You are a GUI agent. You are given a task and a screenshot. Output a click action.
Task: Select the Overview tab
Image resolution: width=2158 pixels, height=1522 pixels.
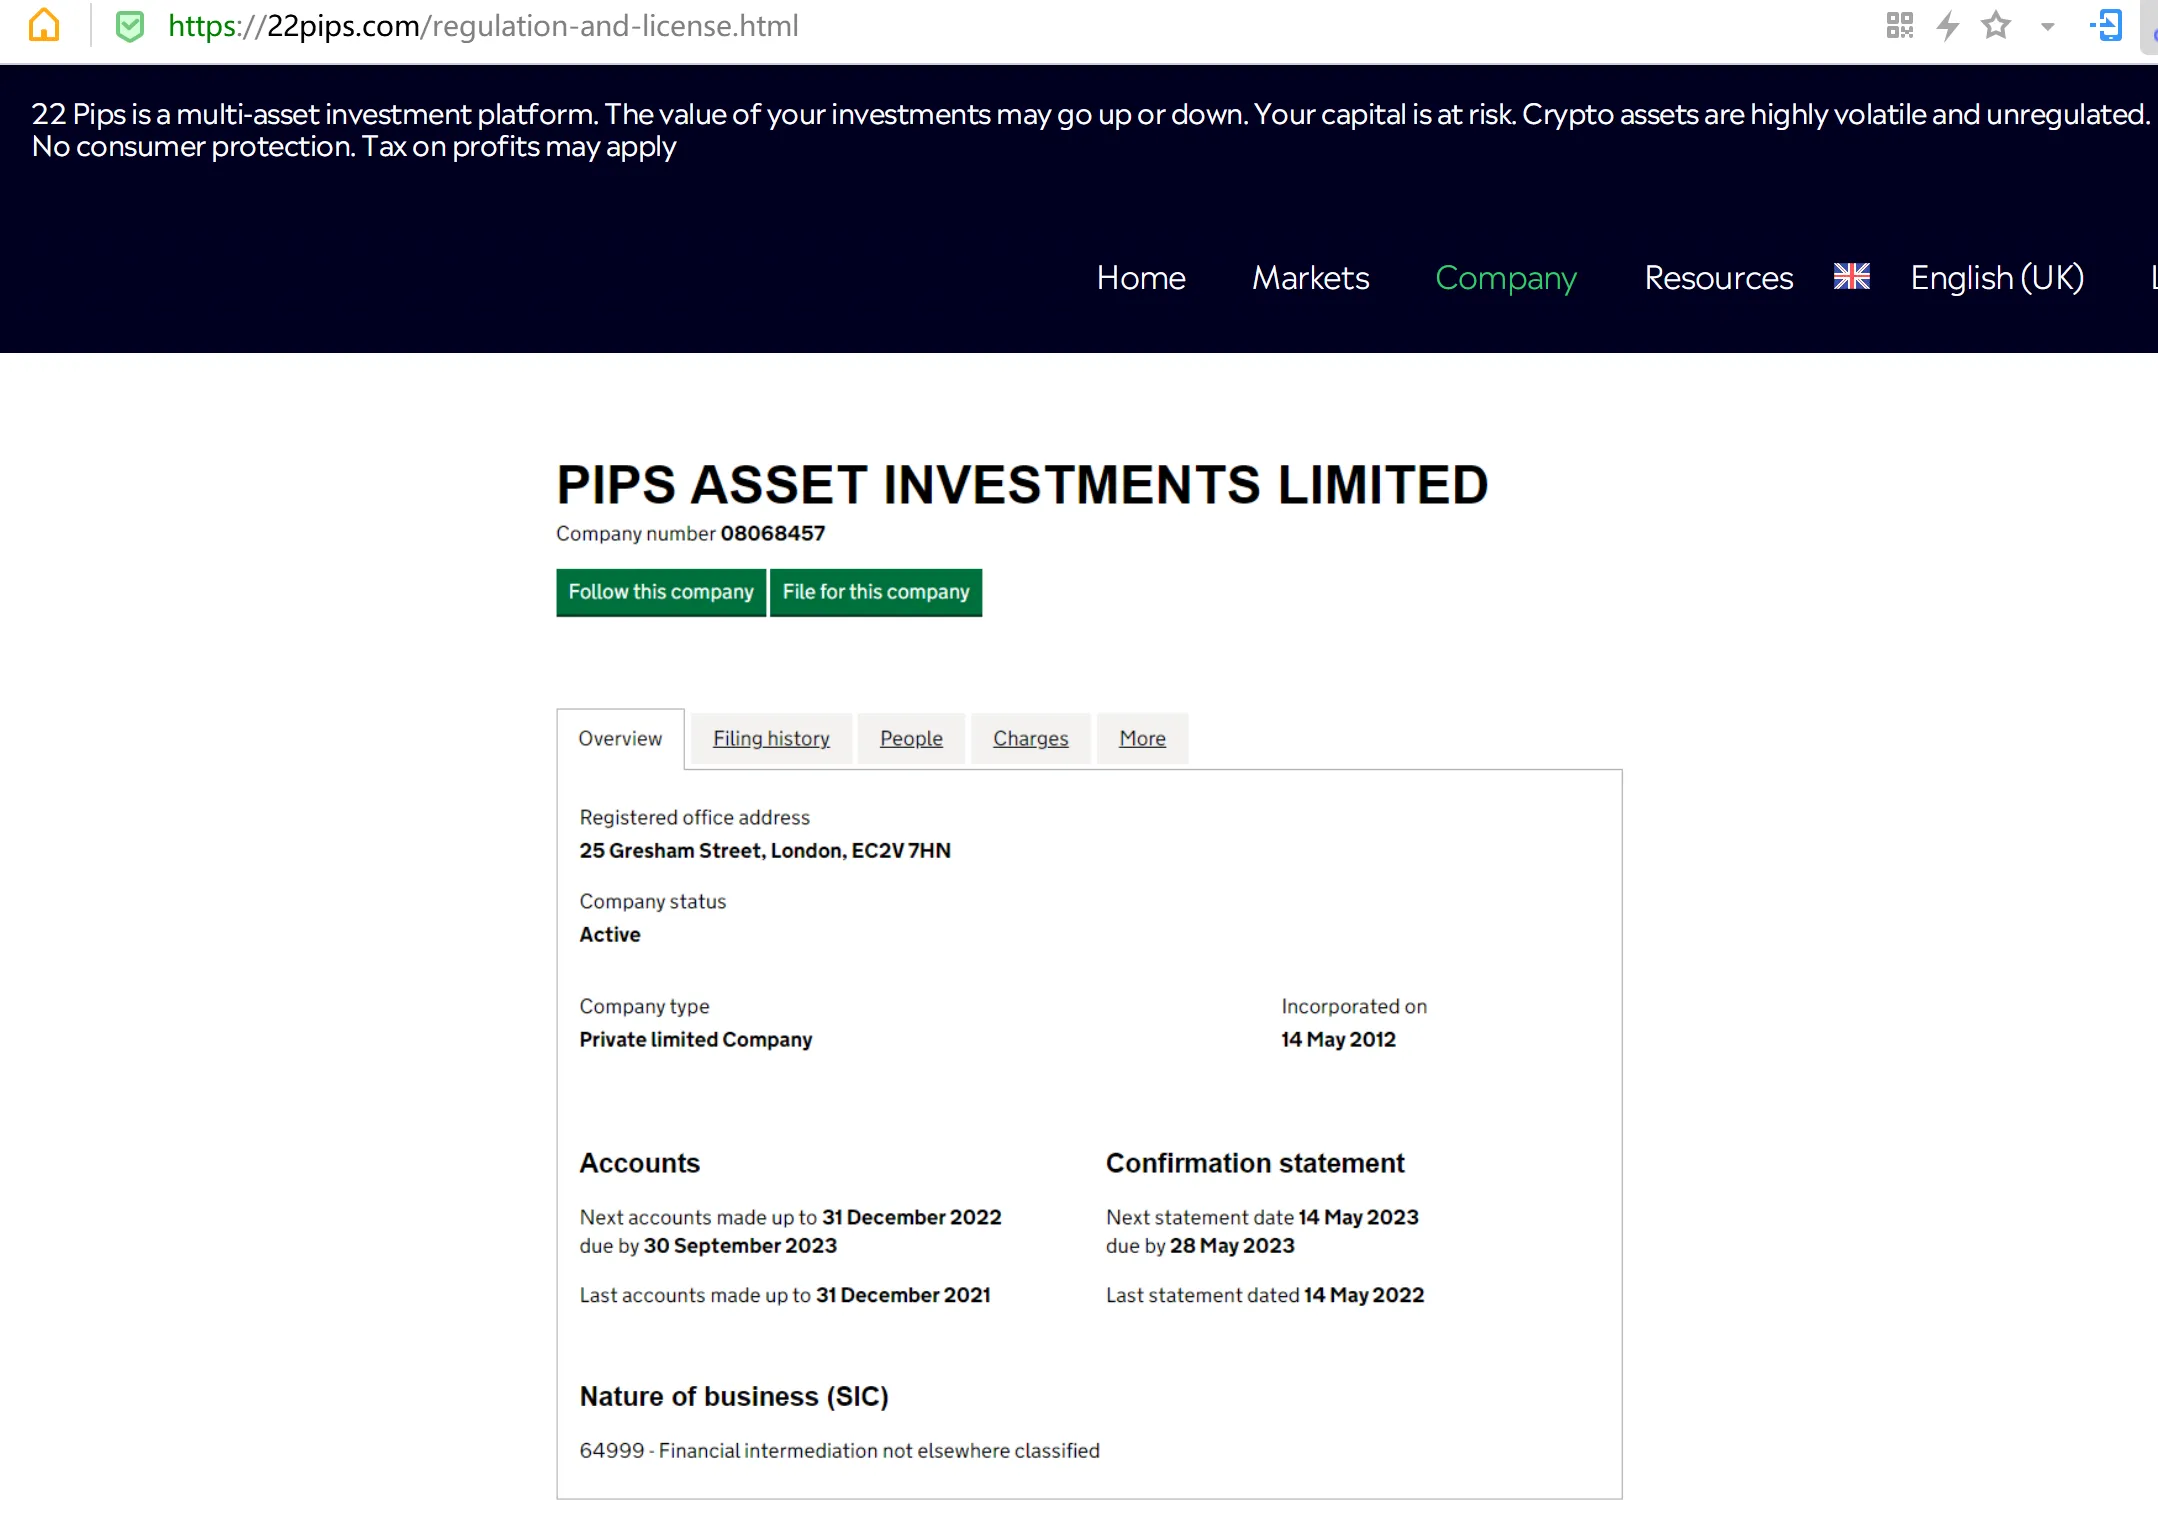pos(620,738)
